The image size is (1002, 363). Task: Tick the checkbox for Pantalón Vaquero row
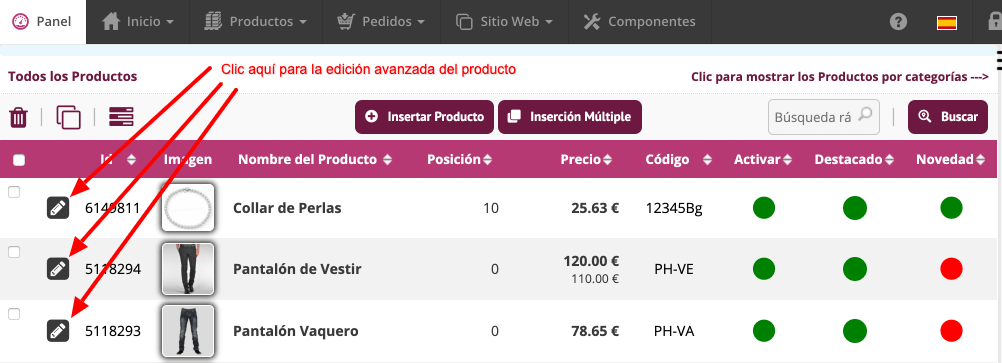tap(14, 314)
